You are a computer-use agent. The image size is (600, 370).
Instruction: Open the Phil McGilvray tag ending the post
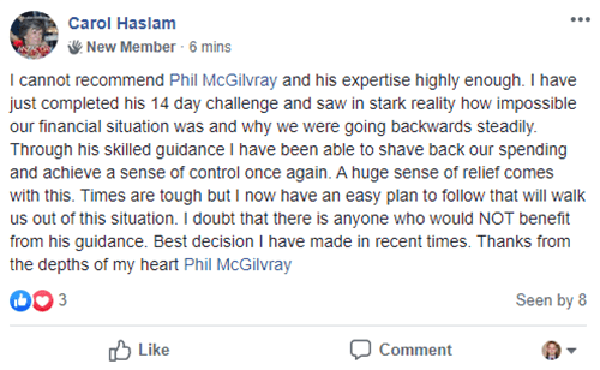point(238,264)
